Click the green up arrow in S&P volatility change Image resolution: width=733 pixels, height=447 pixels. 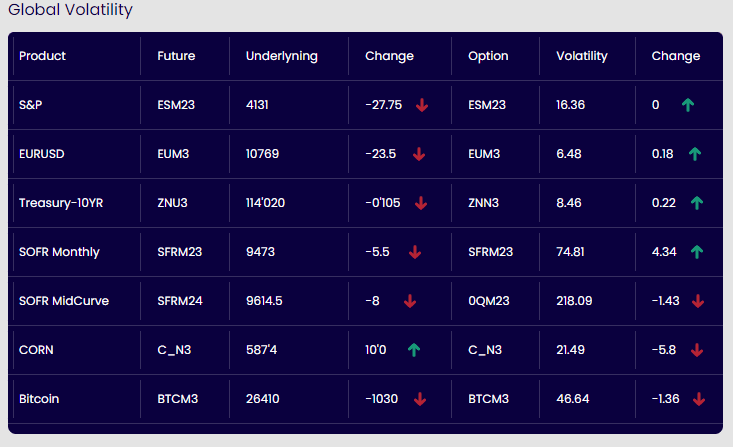coord(687,105)
